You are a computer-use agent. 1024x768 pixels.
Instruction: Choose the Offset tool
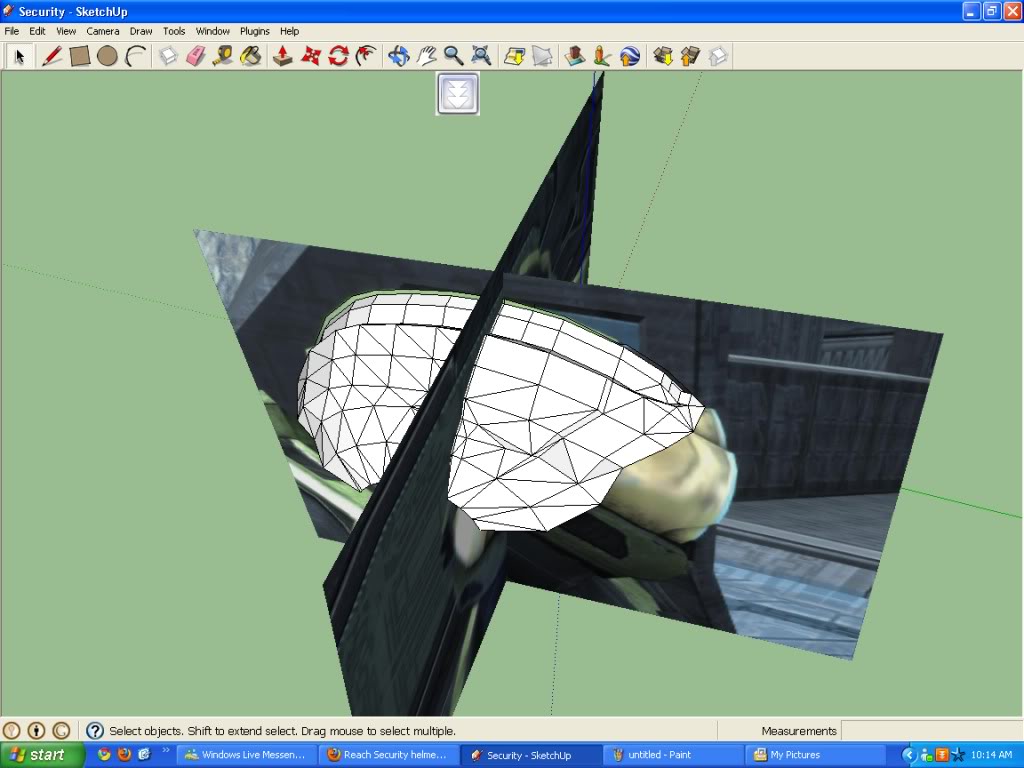click(x=366, y=56)
